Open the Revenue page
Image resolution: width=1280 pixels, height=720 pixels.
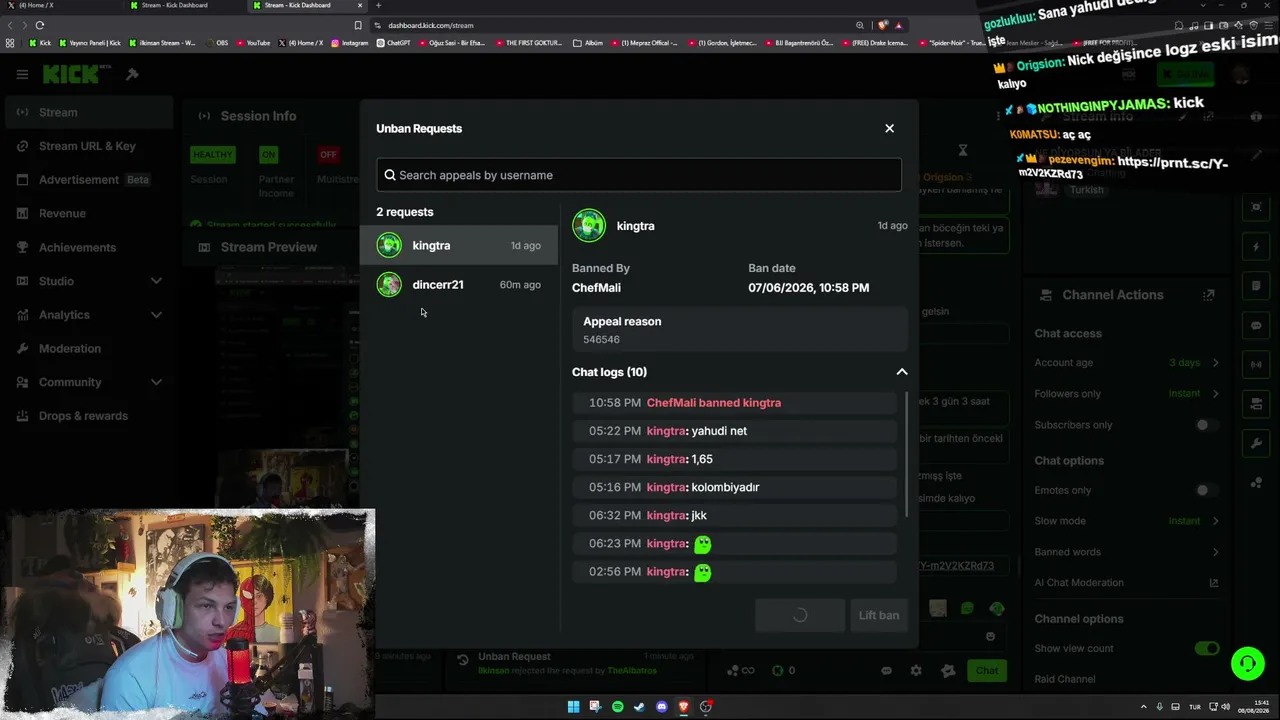(x=88, y=213)
